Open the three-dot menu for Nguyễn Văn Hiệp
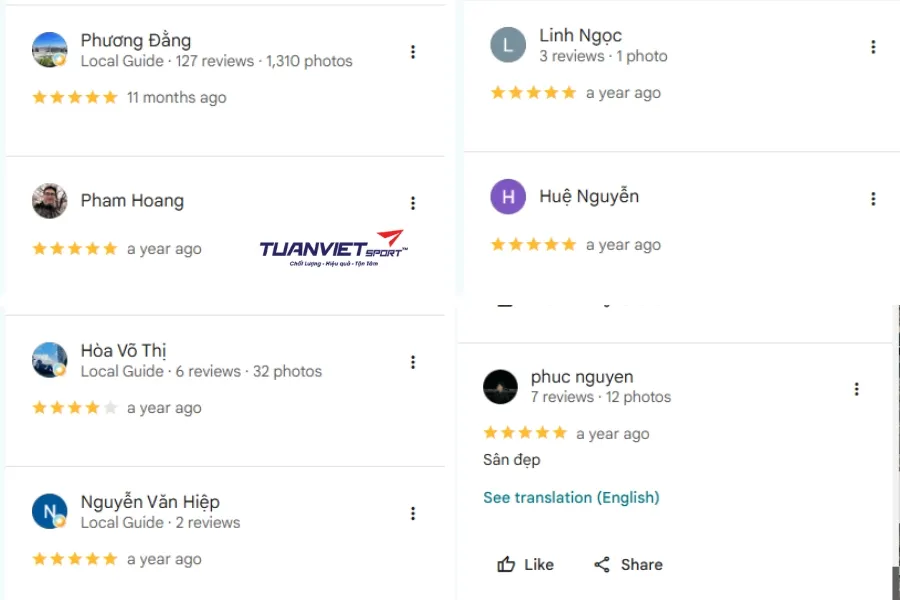Screen dimensions: 900x600 pos(413,513)
